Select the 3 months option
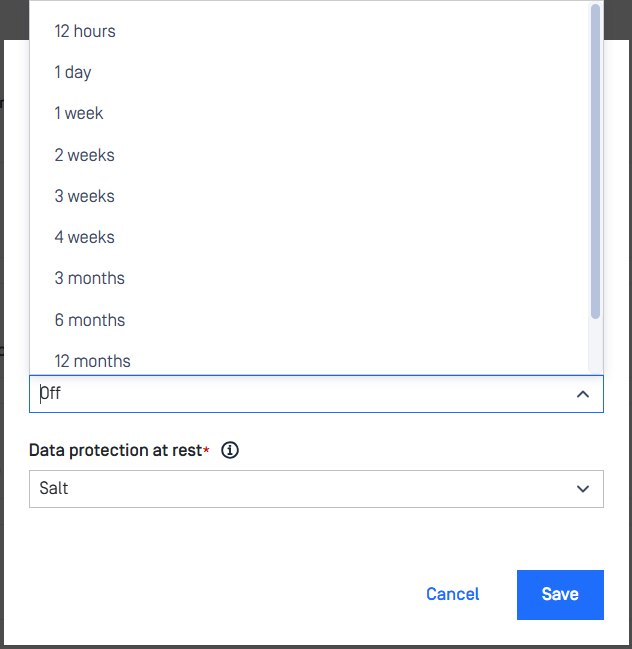632x649 pixels. point(309,278)
